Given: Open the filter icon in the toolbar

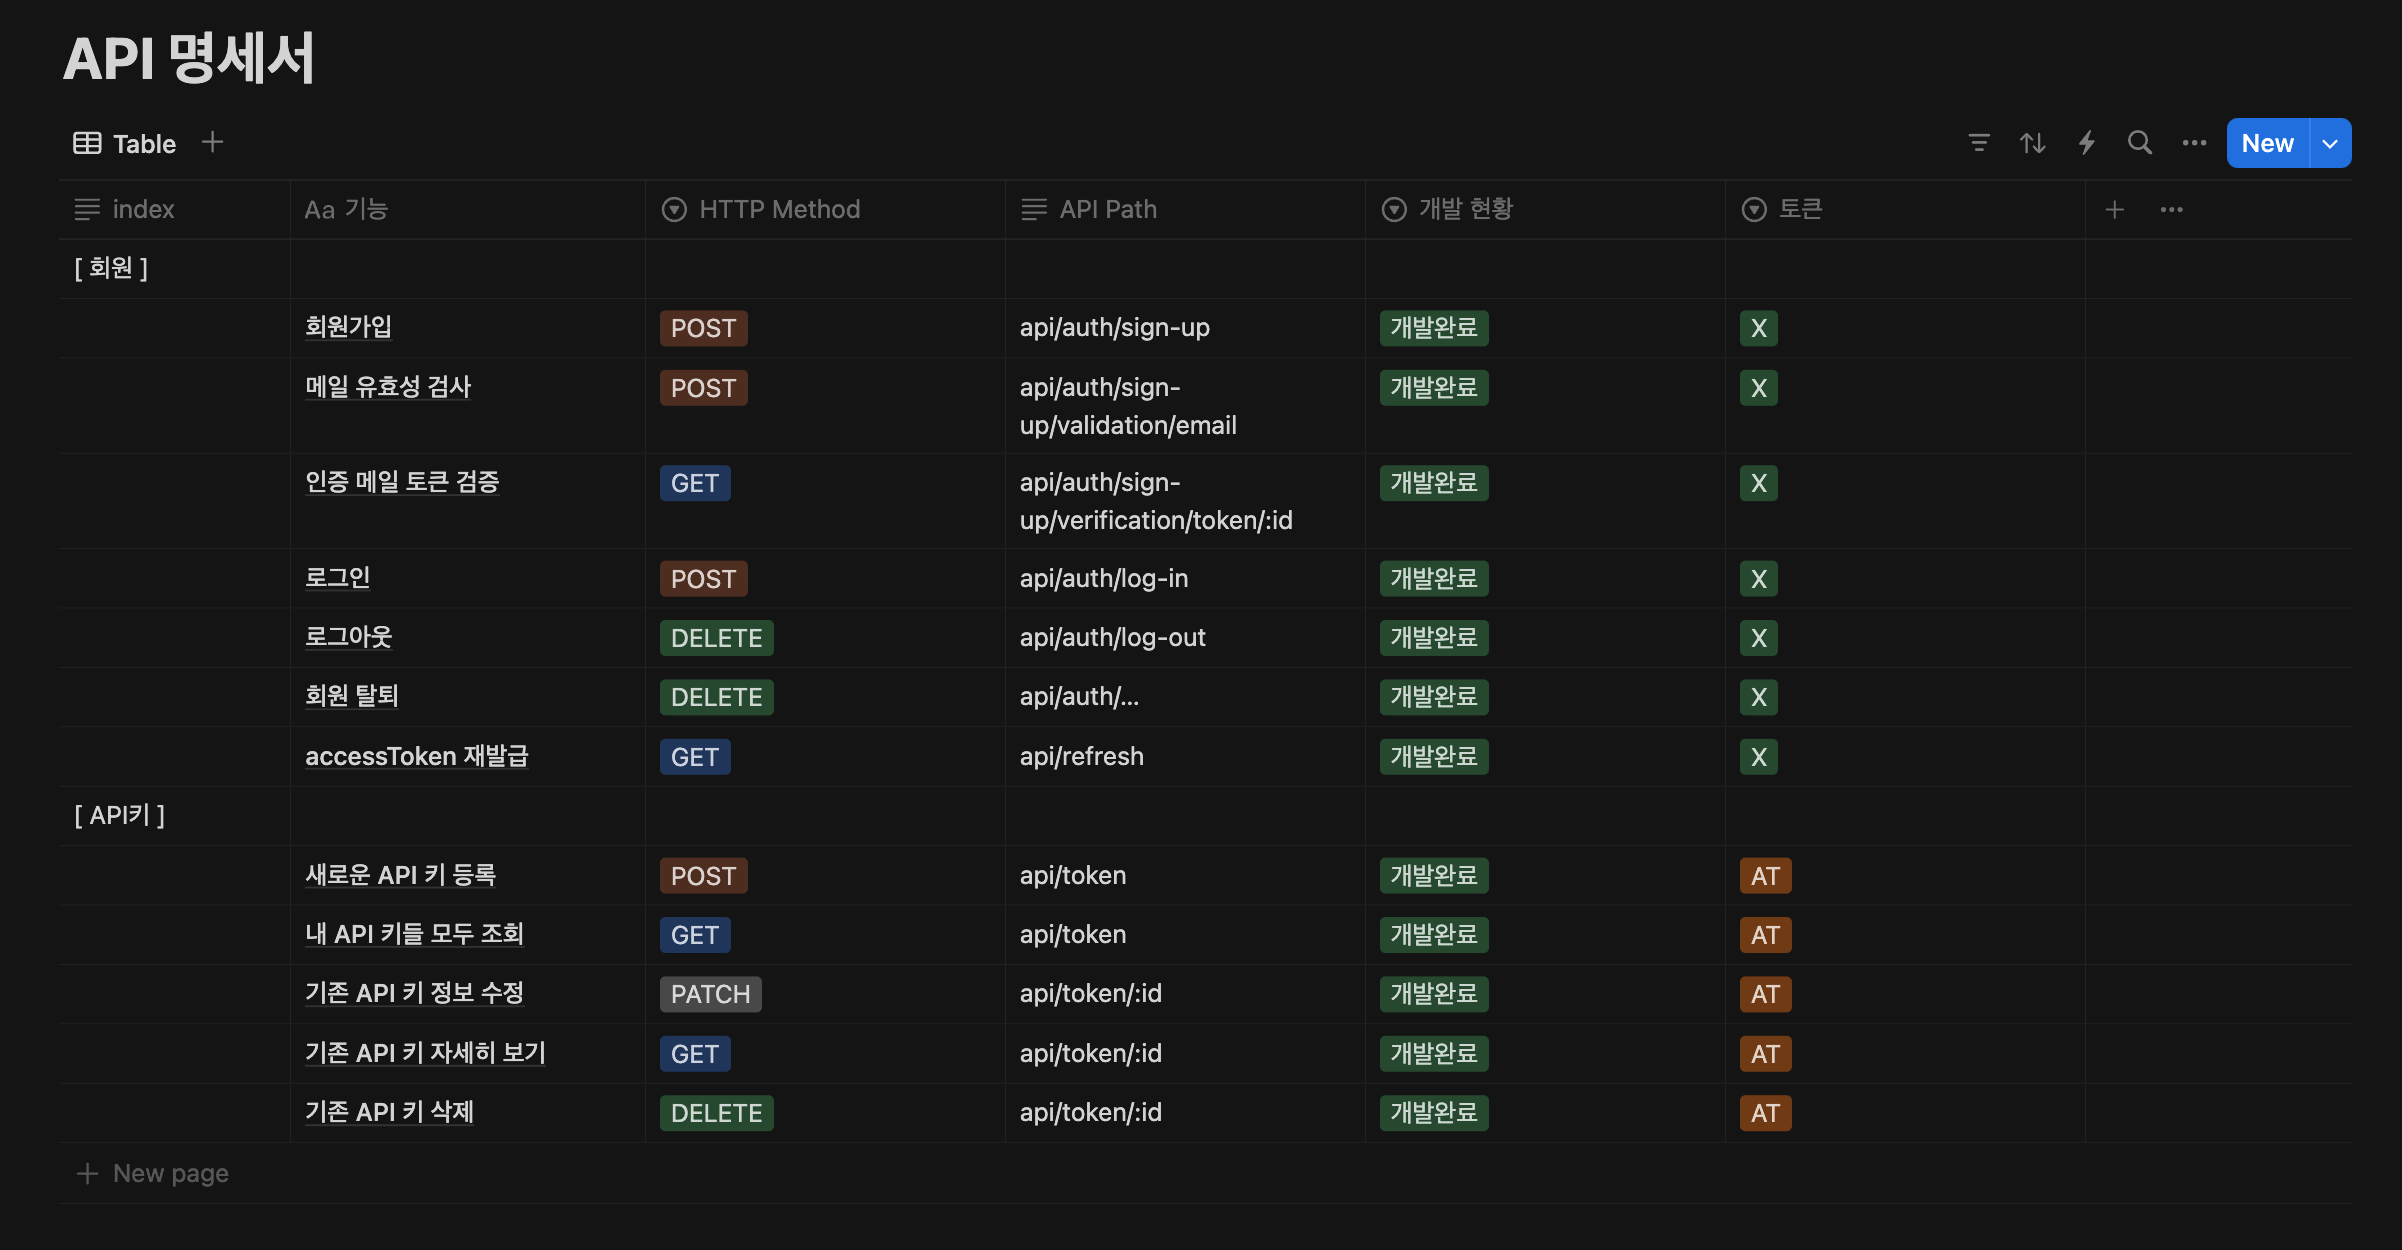Looking at the screenshot, I should [x=1978, y=143].
